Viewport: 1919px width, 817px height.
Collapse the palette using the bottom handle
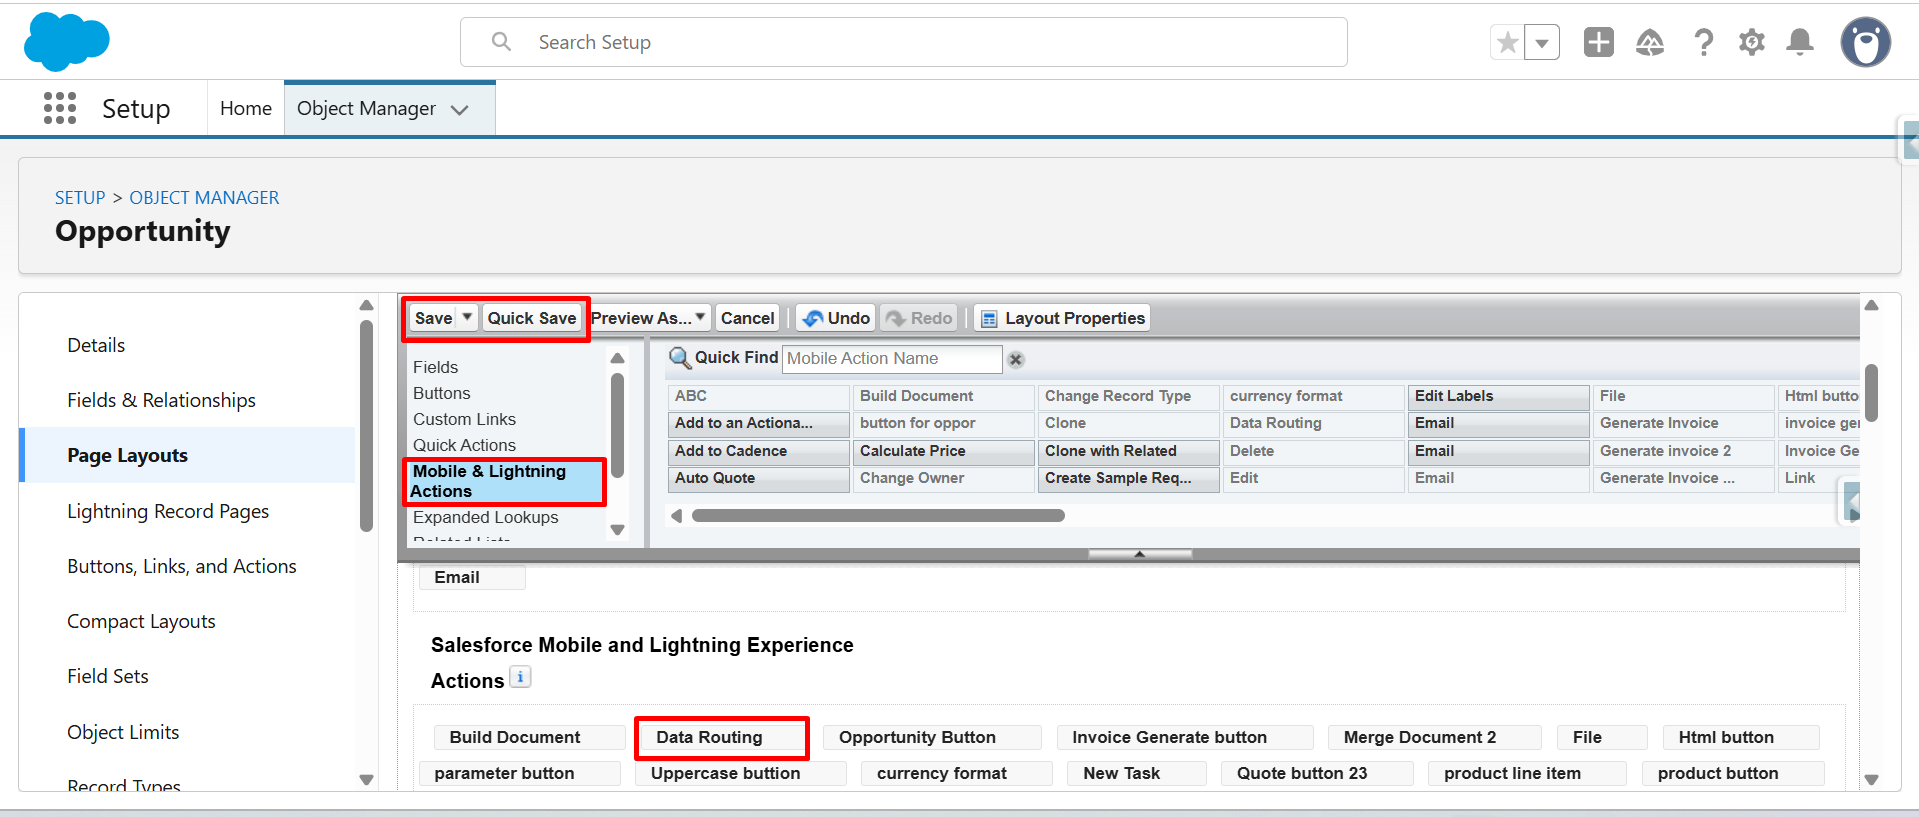(1140, 553)
